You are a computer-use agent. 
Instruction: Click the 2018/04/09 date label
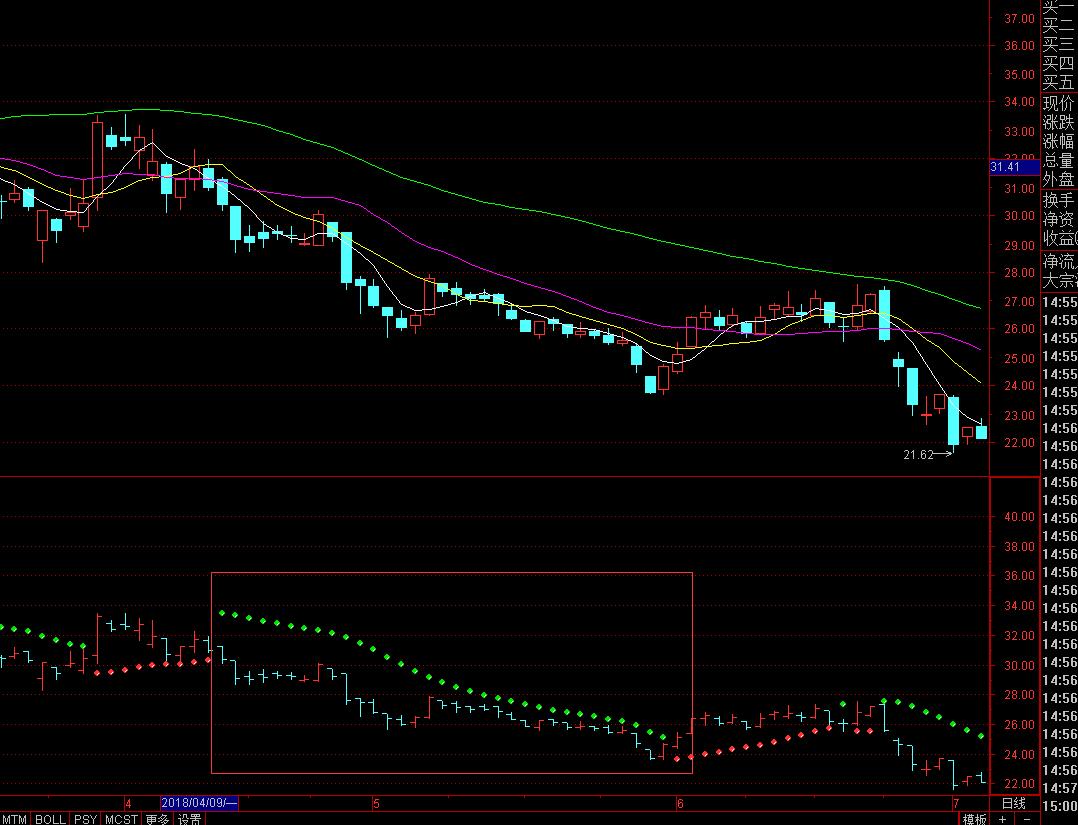click(200, 803)
